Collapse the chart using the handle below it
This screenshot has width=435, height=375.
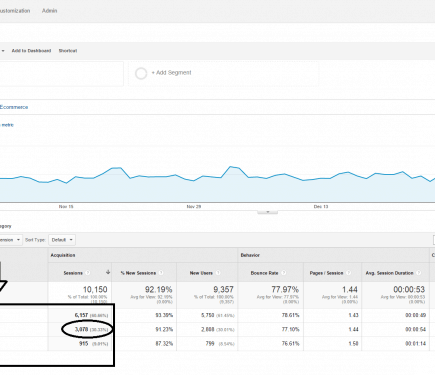click(x=267, y=212)
